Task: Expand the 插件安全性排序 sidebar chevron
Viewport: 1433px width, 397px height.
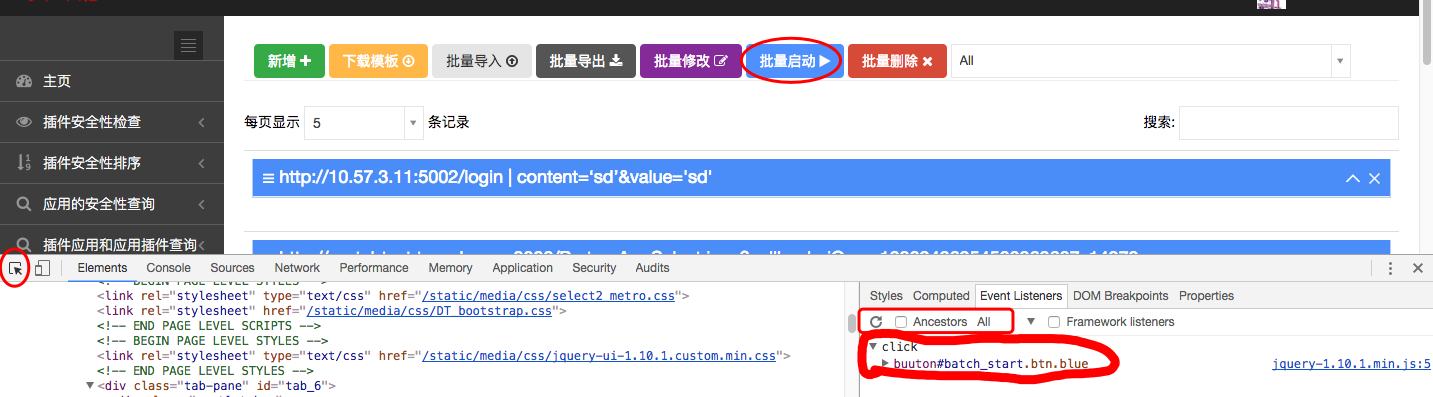Action: (x=202, y=163)
